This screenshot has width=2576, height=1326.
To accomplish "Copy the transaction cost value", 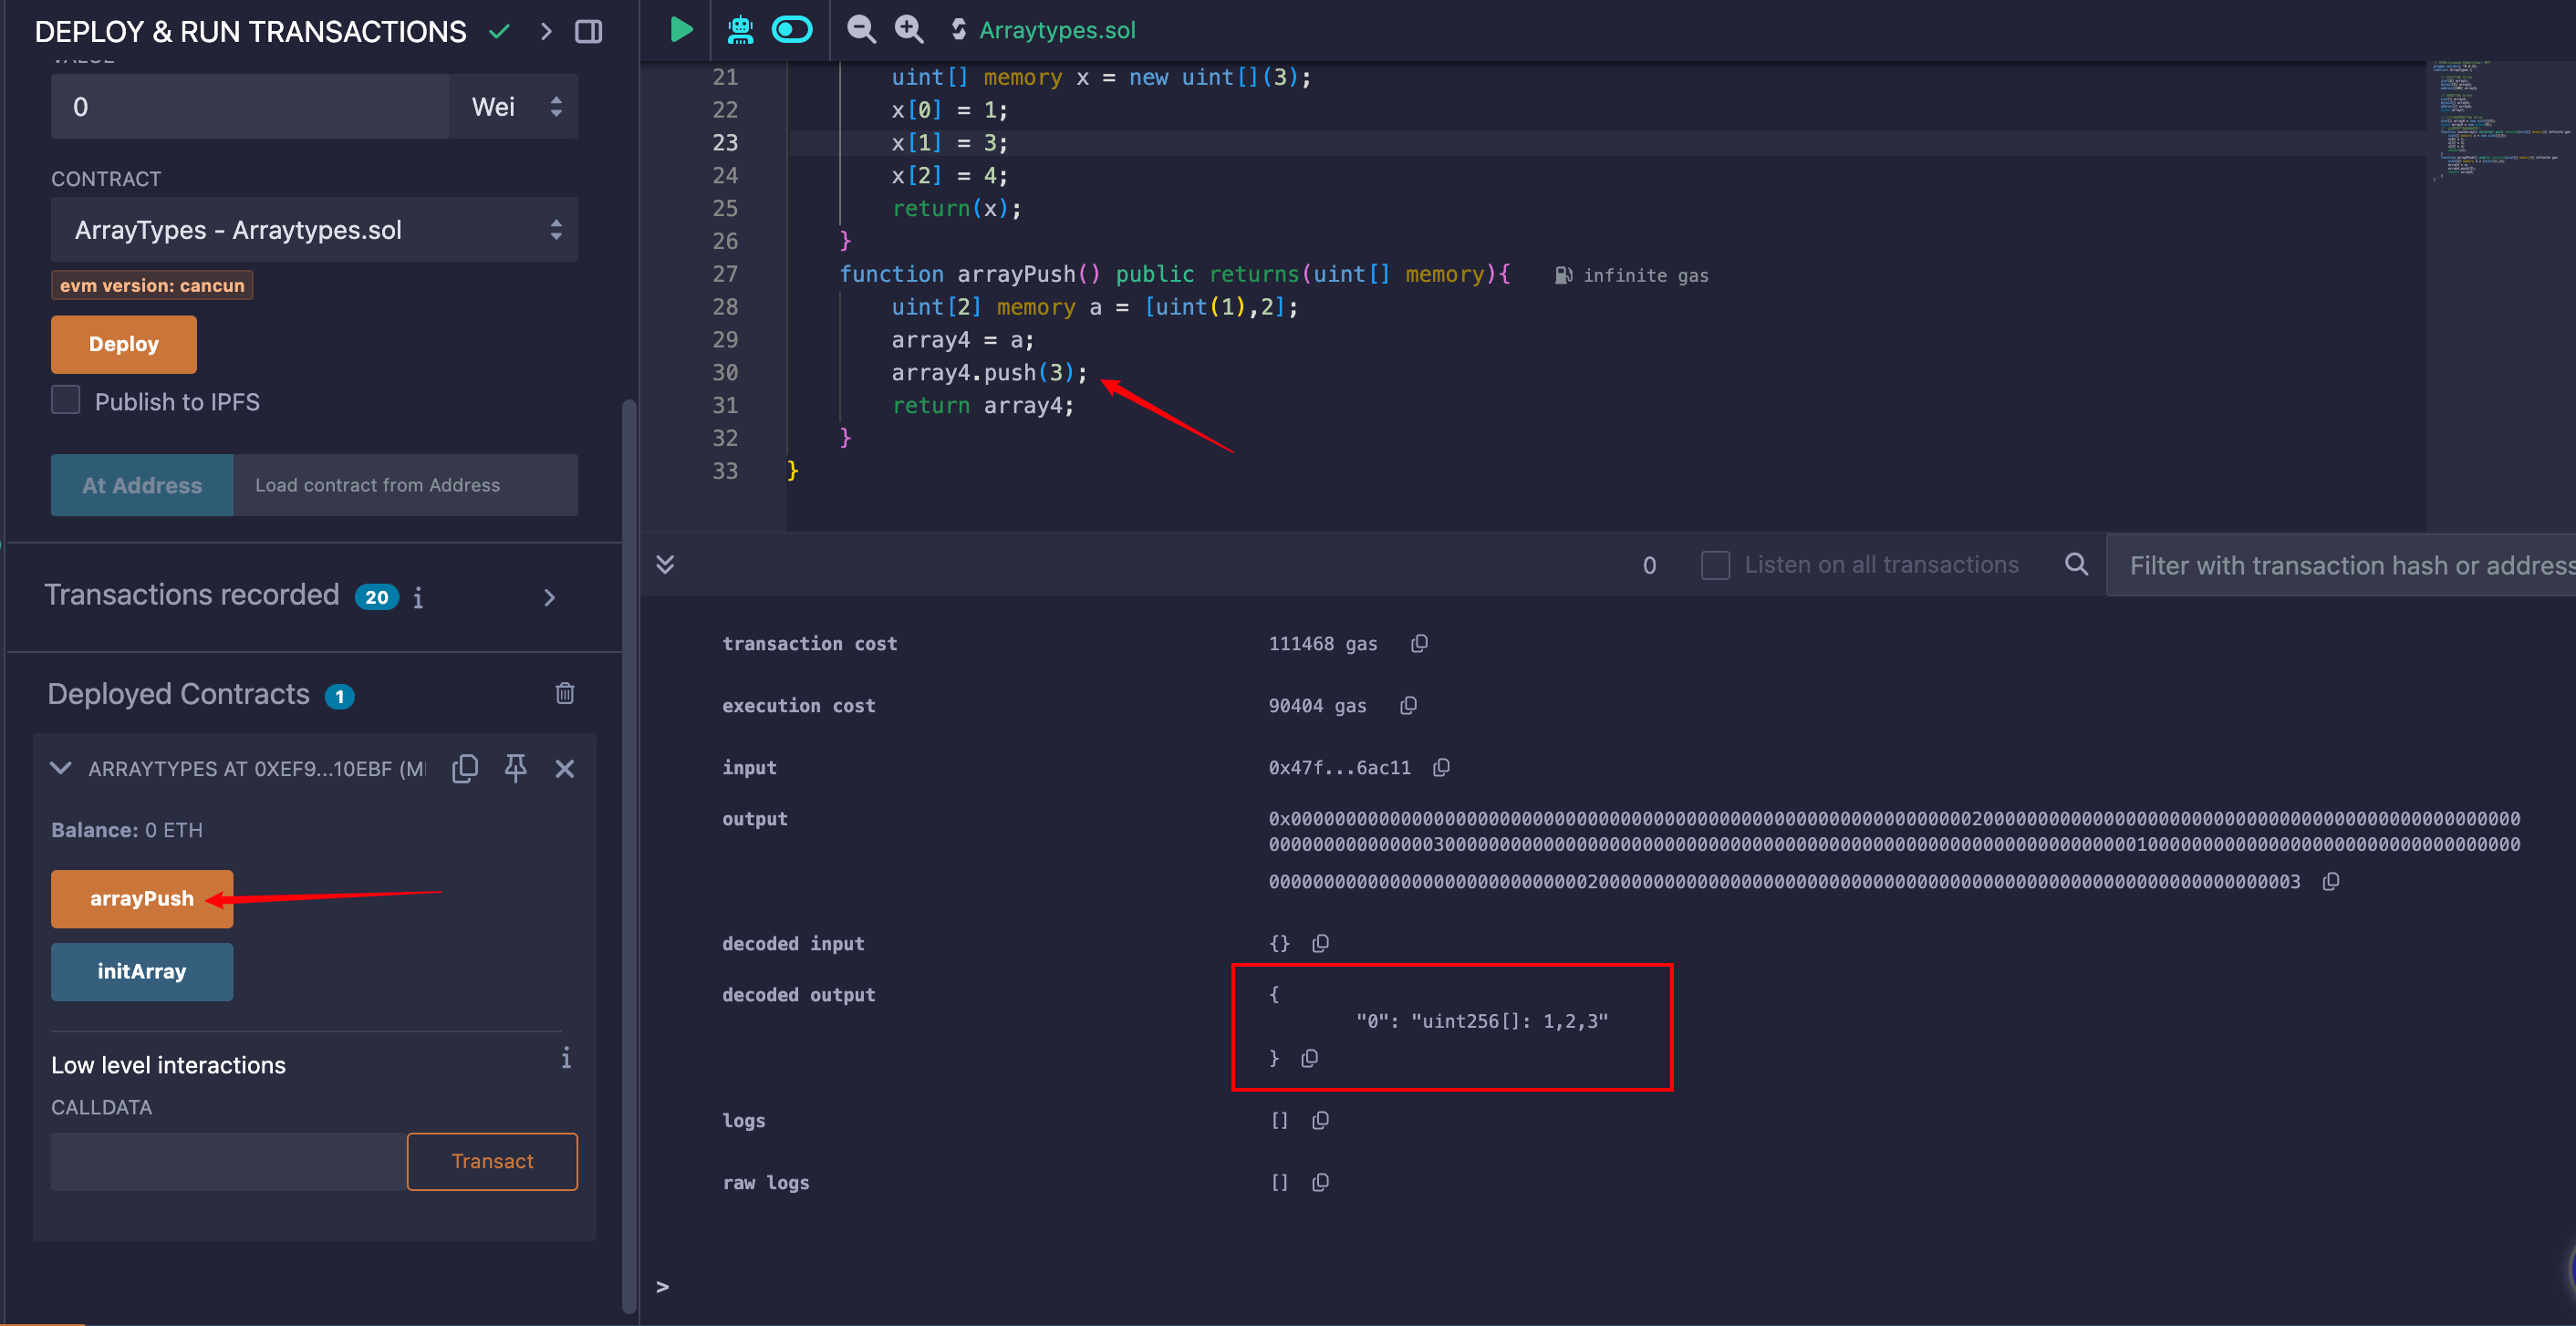I will [1419, 643].
